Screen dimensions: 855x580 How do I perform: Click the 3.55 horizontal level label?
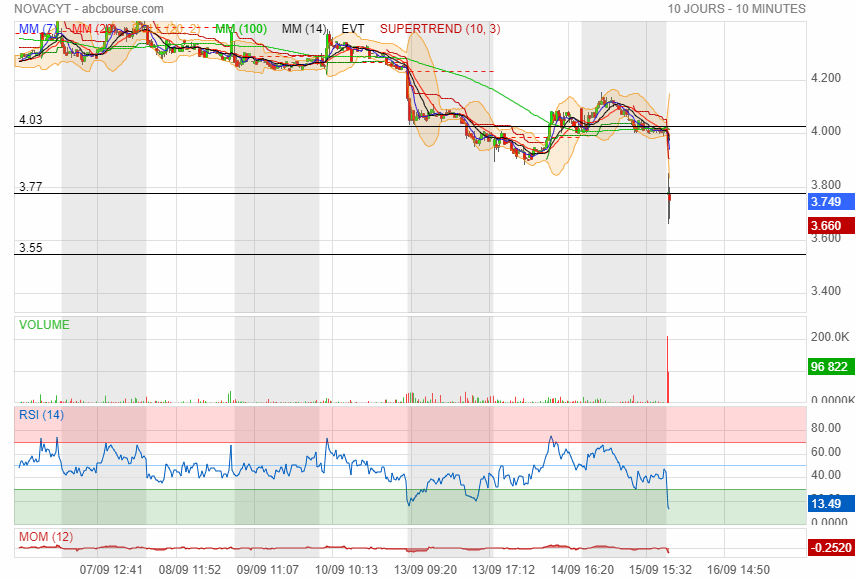click(31, 248)
